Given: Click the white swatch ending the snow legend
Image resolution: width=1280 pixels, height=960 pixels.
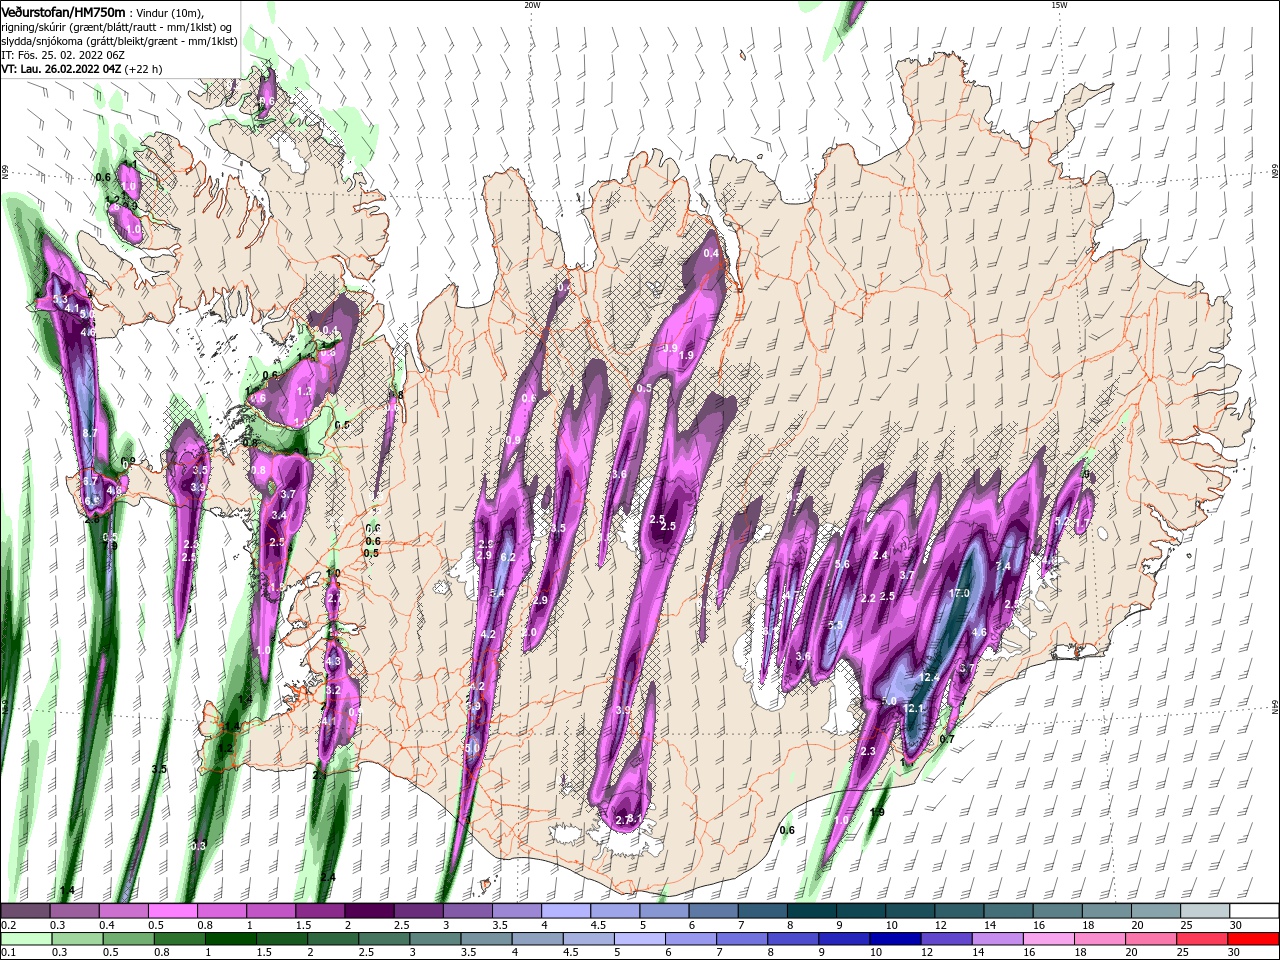Looking at the screenshot, I should point(1253,911).
